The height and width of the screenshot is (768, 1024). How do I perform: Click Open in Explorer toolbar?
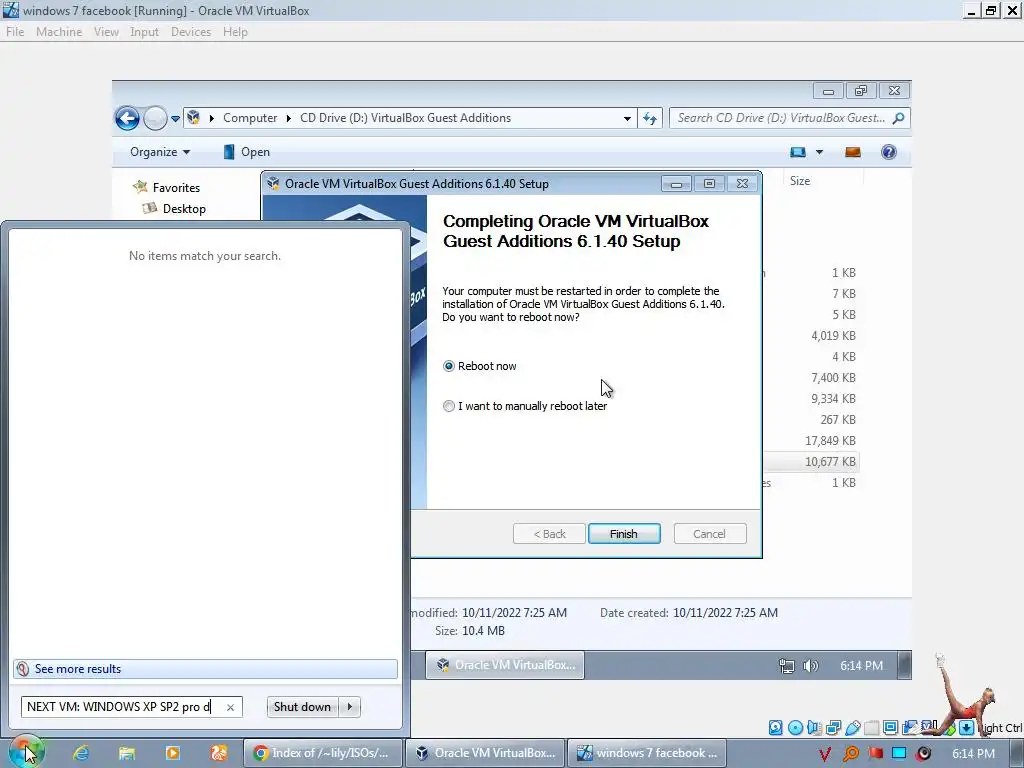tap(246, 152)
